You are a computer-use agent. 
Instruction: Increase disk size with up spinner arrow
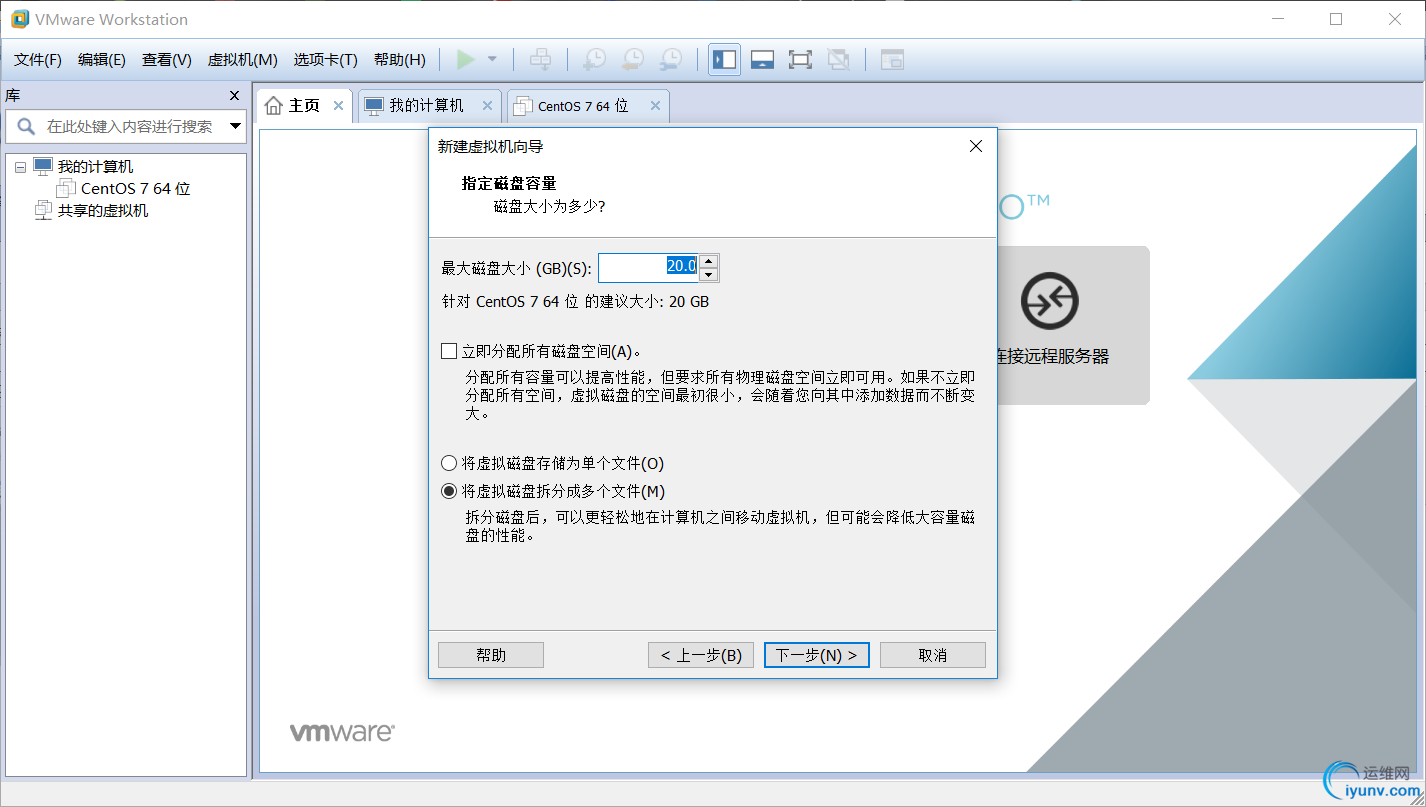coord(709,261)
